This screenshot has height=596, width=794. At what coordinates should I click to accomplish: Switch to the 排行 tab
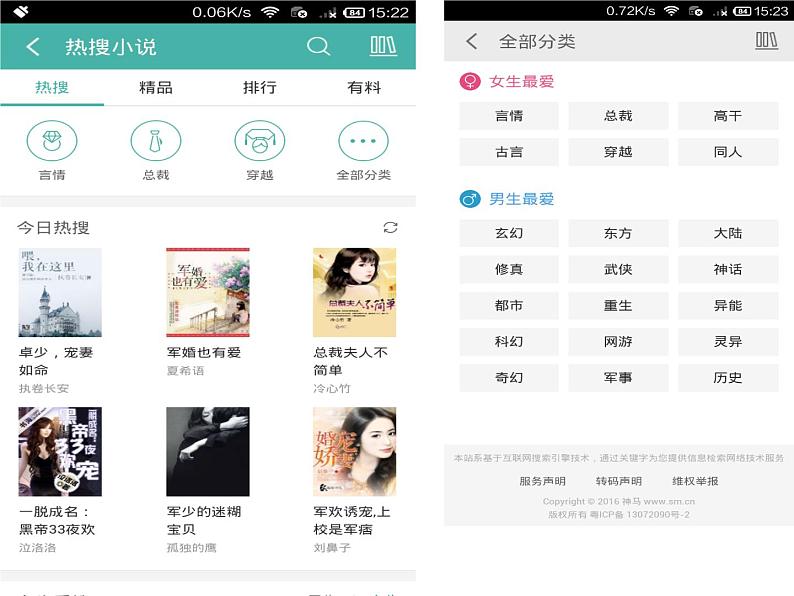[x=260, y=88]
